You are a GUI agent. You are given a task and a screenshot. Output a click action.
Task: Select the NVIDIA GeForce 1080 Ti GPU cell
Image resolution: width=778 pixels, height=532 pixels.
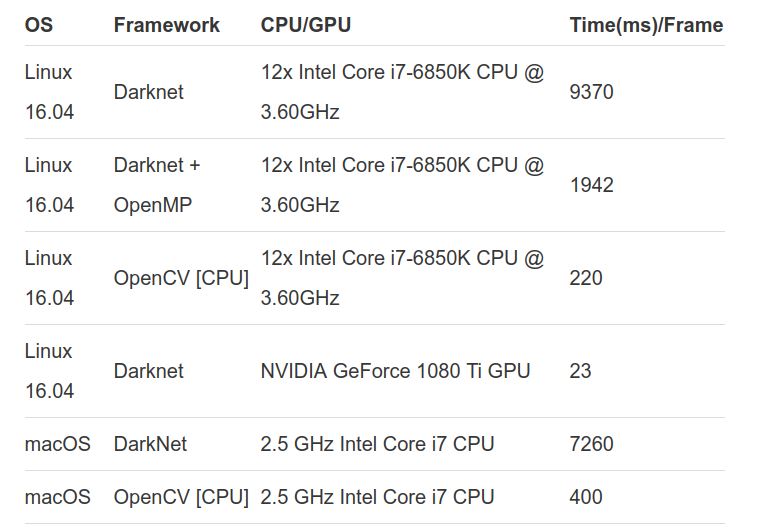click(x=395, y=371)
